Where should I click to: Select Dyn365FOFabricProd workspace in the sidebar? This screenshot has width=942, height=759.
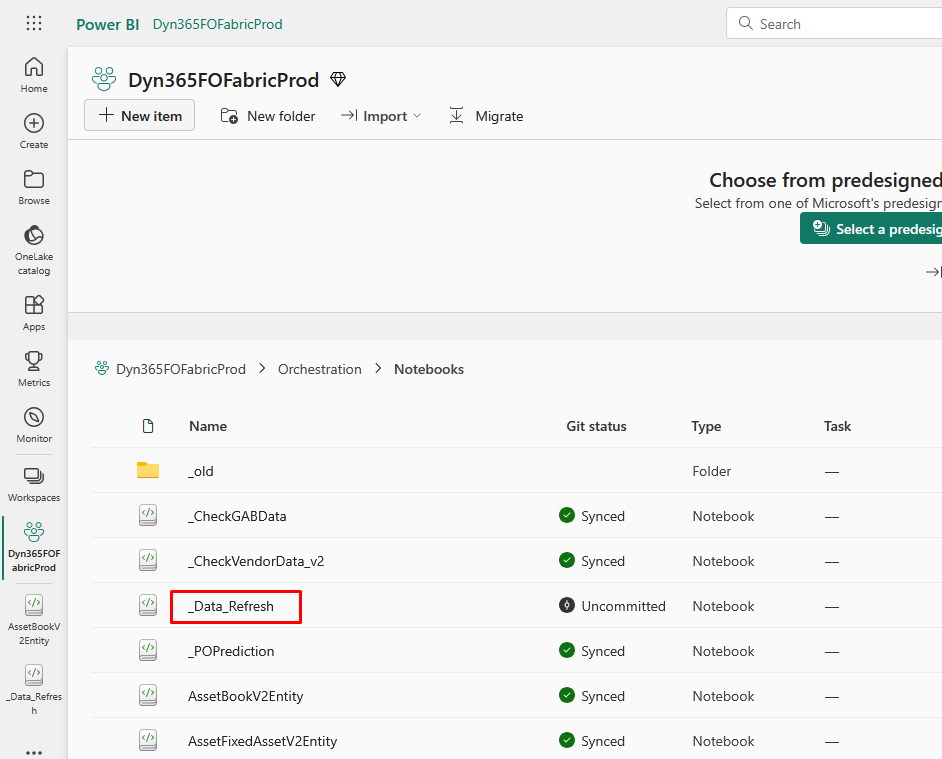[34, 547]
